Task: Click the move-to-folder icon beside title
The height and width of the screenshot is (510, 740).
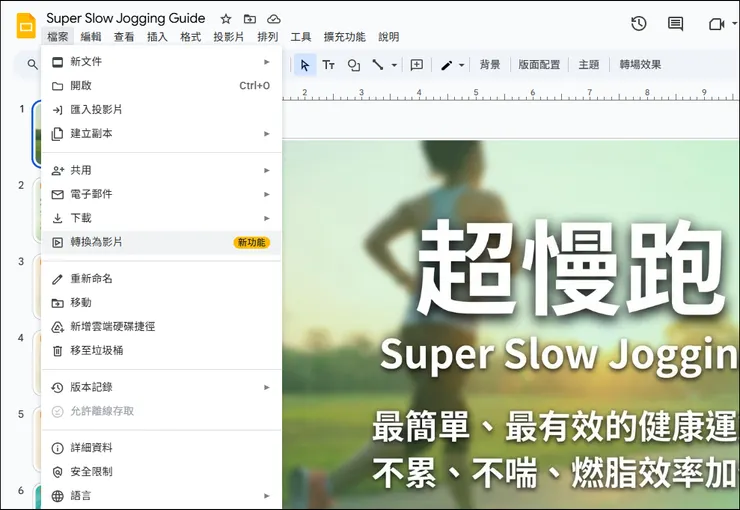Action: pyautogui.click(x=250, y=19)
